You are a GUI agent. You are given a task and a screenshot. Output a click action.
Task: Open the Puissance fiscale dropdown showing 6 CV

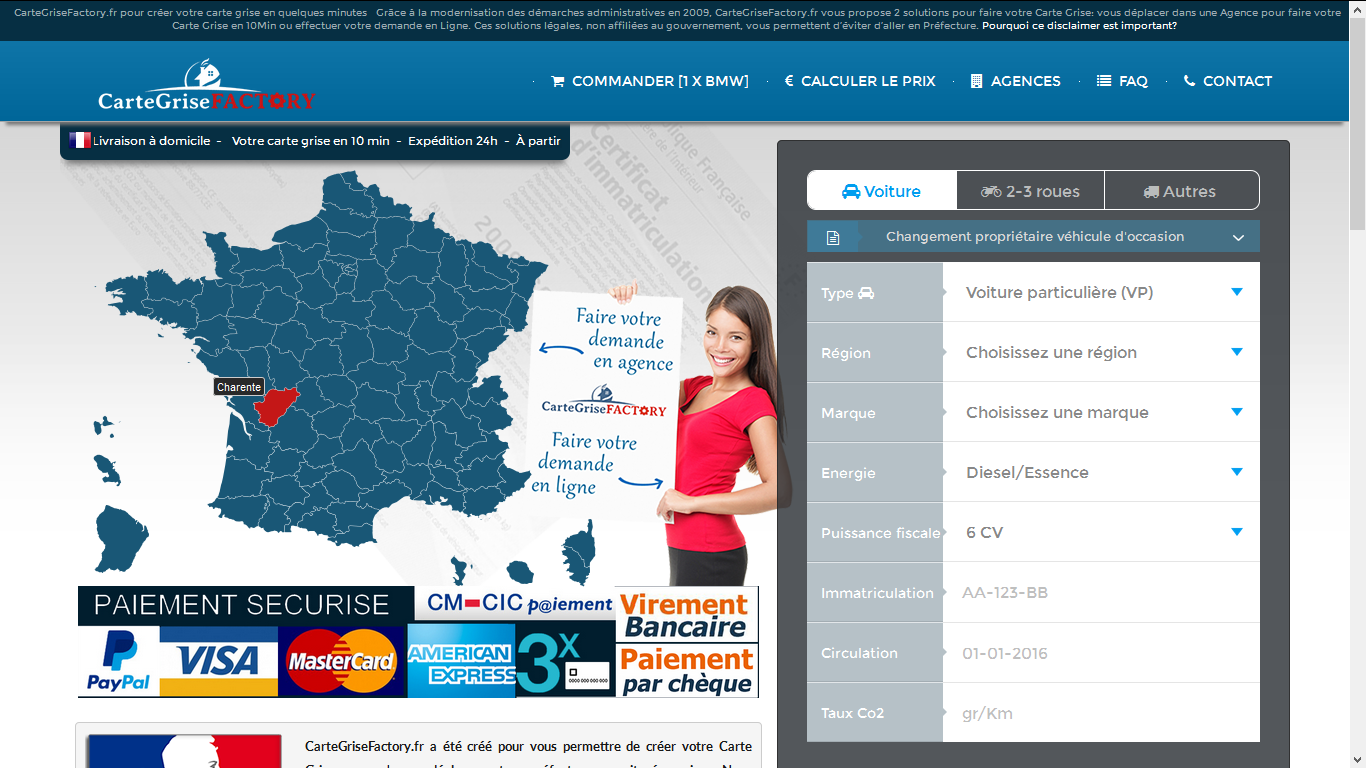[1101, 532]
